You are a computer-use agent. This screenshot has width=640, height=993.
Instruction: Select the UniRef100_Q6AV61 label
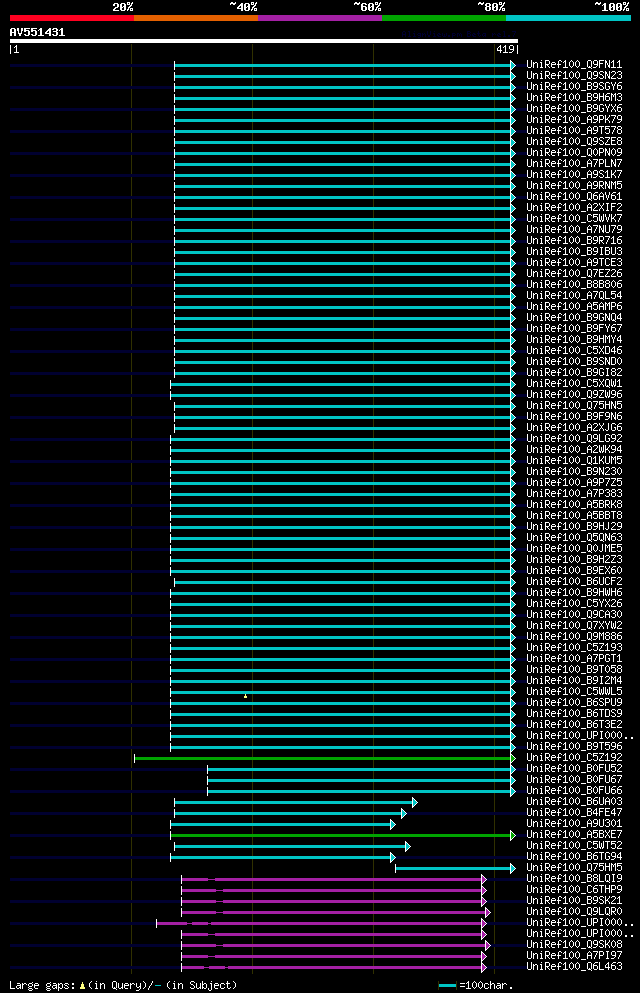click(x=574, y=197)
